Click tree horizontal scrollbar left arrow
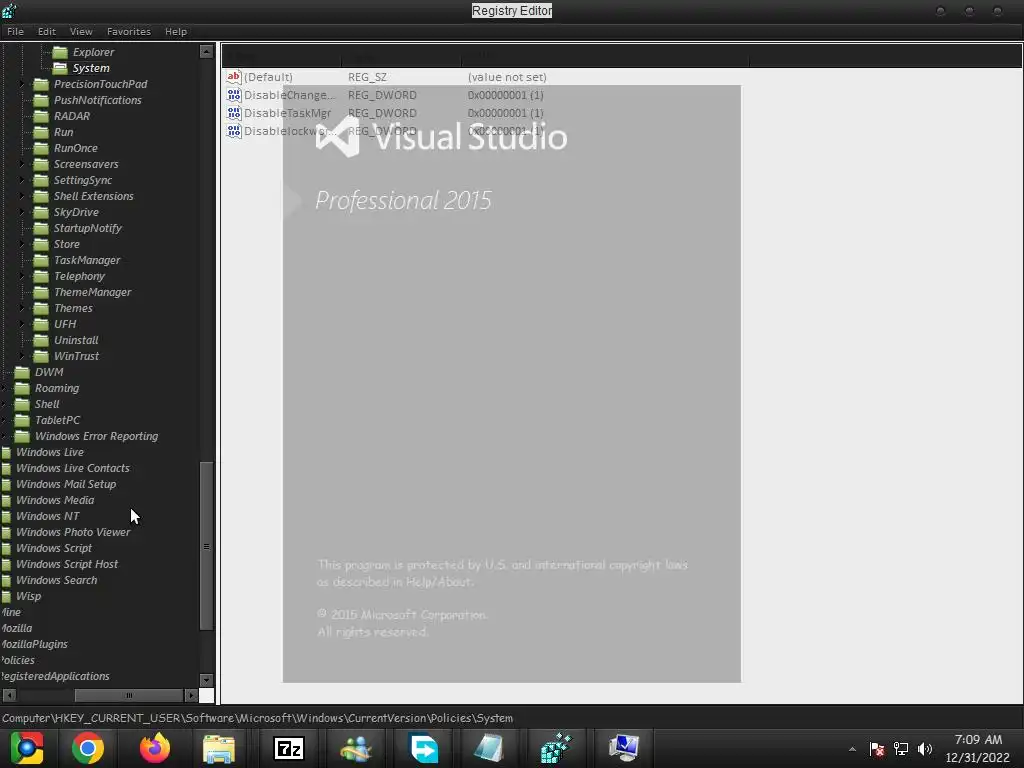This screenshot has height=768, width=1024. [9, 696]
